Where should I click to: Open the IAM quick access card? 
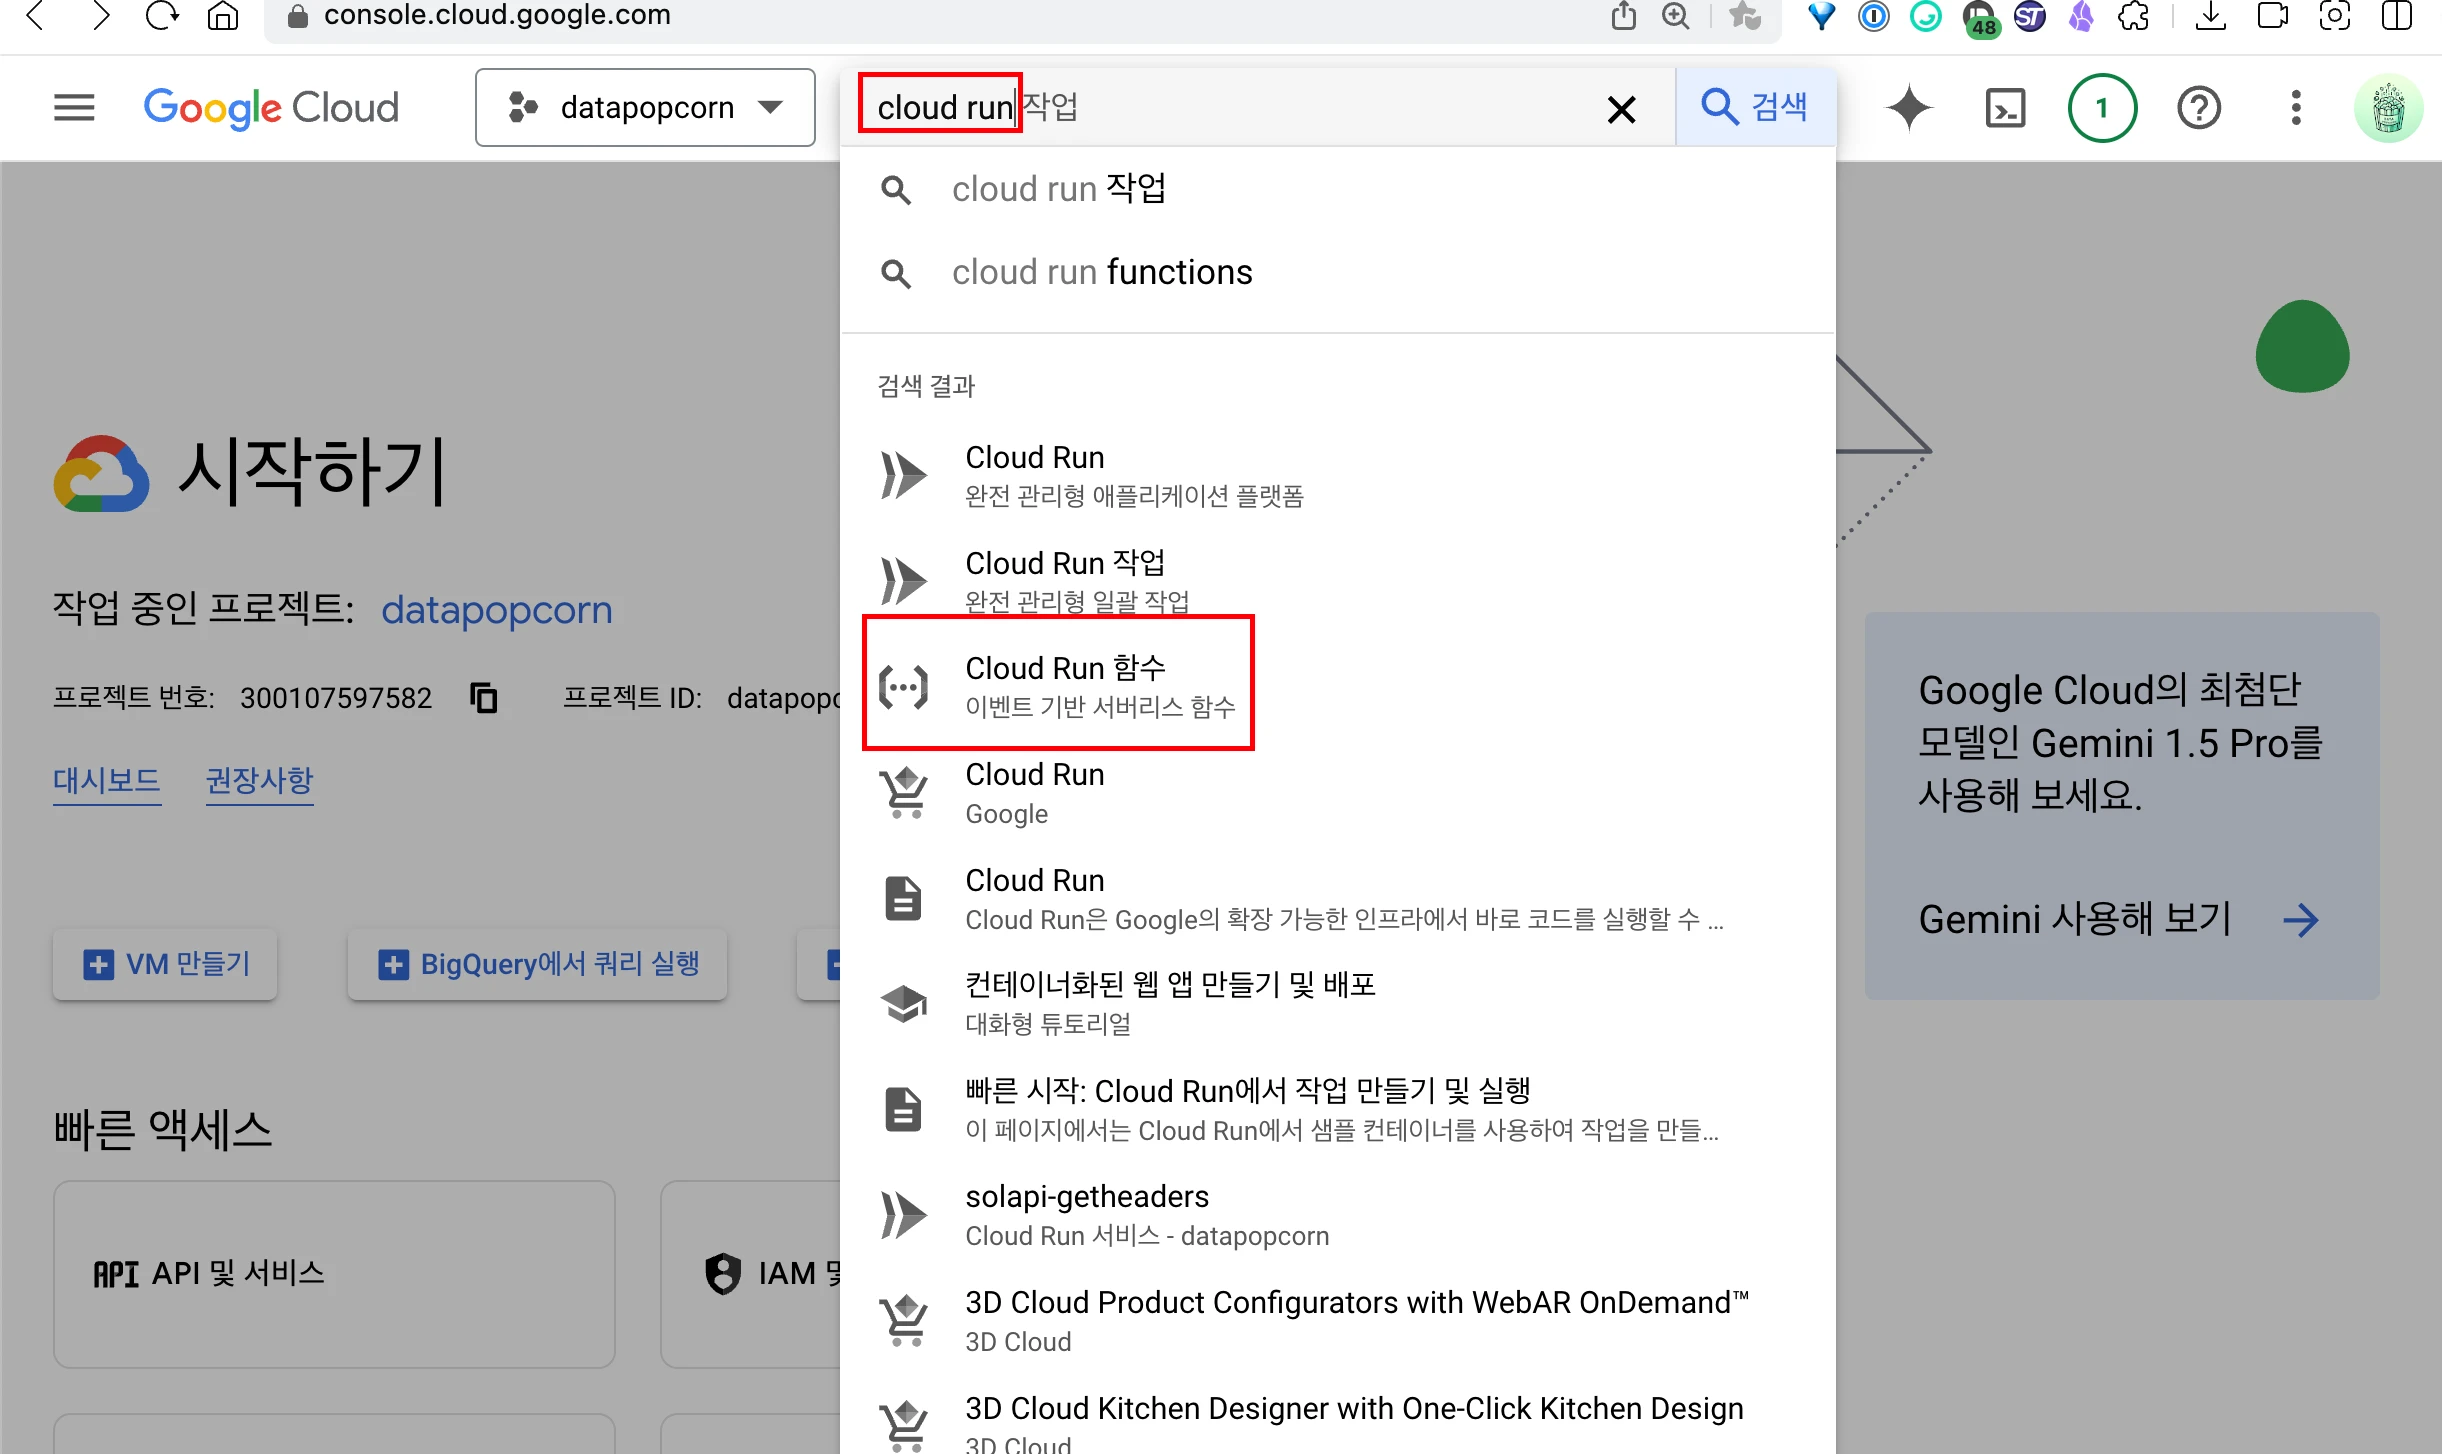point(752,1274)
